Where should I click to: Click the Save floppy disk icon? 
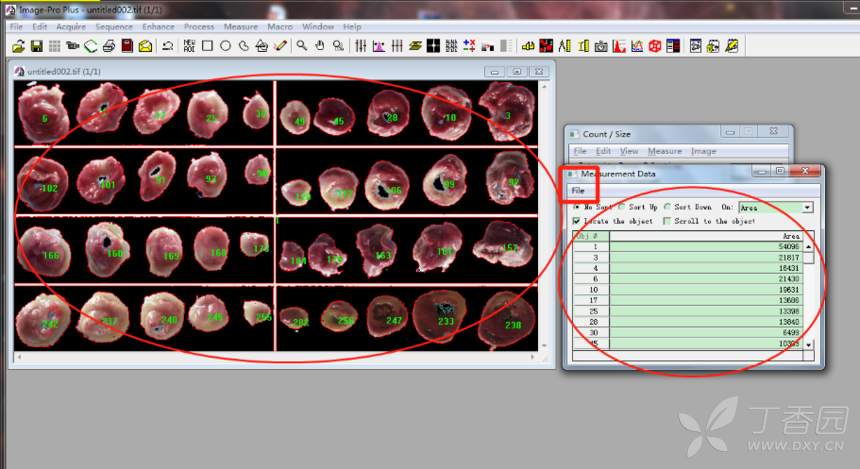pos(36,46)
